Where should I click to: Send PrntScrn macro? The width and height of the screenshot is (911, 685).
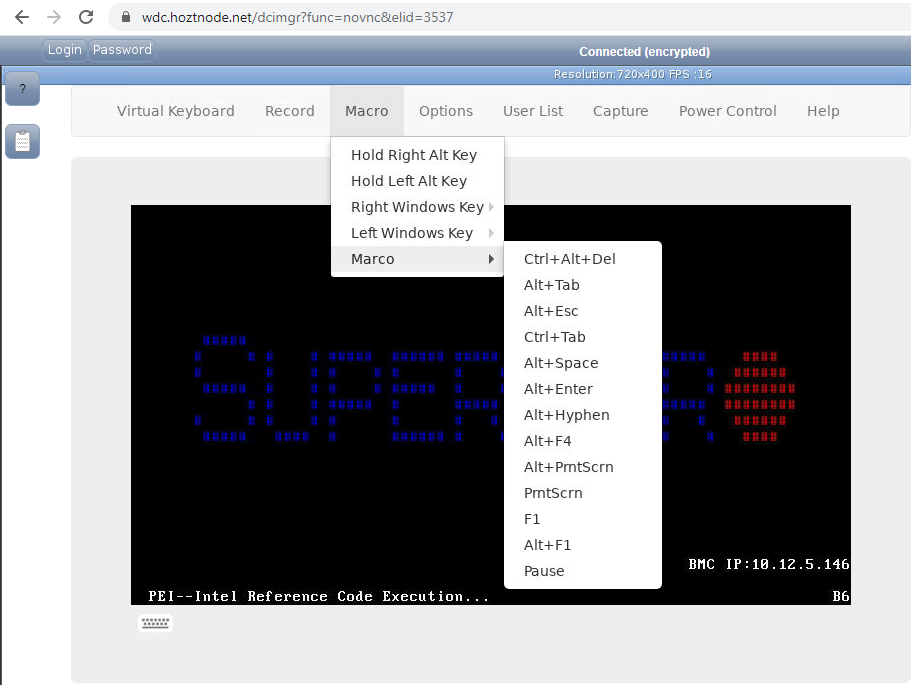[x=583, y=493]
